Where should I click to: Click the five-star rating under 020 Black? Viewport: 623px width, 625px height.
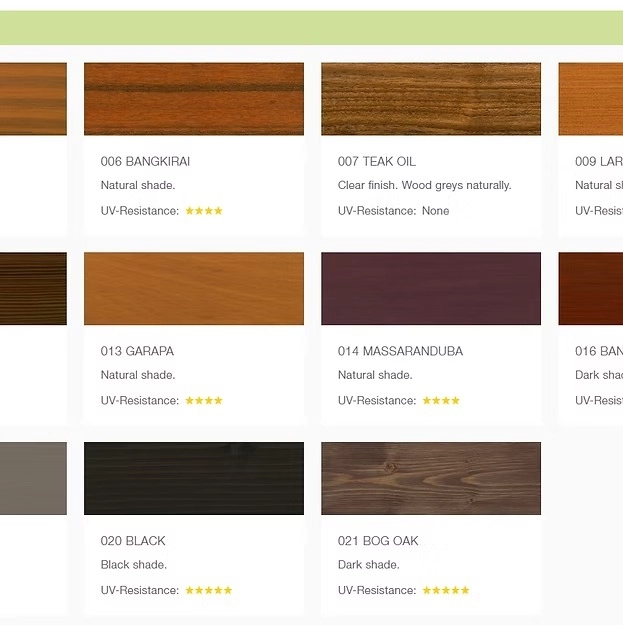[209, 590]
